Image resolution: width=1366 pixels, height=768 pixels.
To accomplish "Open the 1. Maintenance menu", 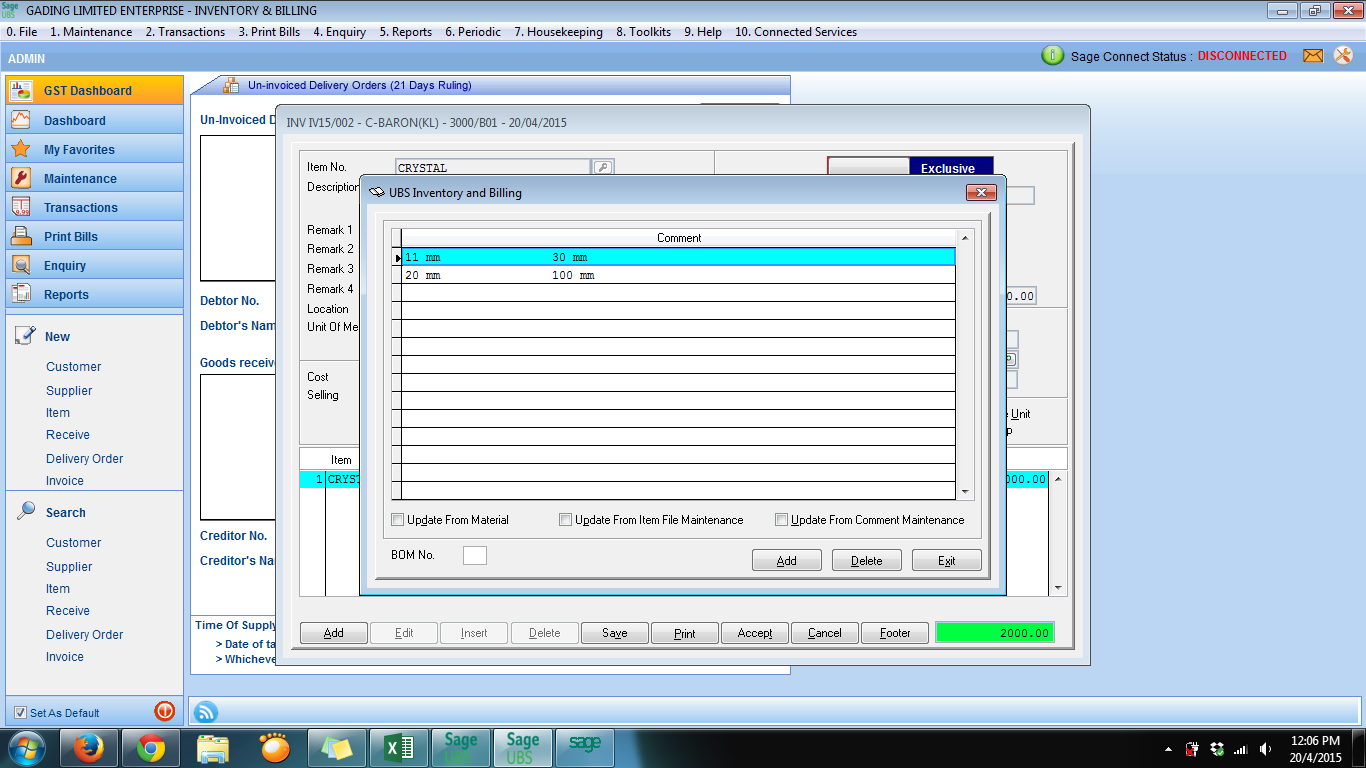I will [x=91, y=32].
